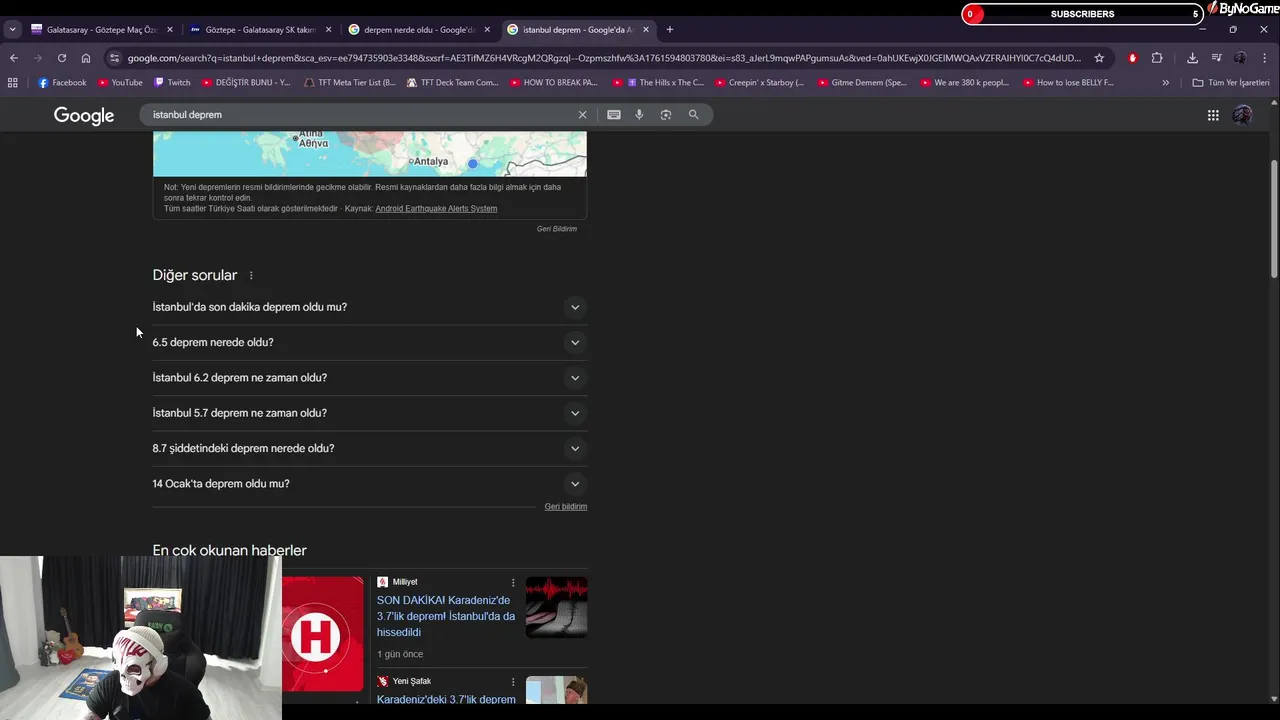Open the apps grid in bookmarks bar
Screen dimensions: 1280x720
pyautogui.click(x=12, y=83)
